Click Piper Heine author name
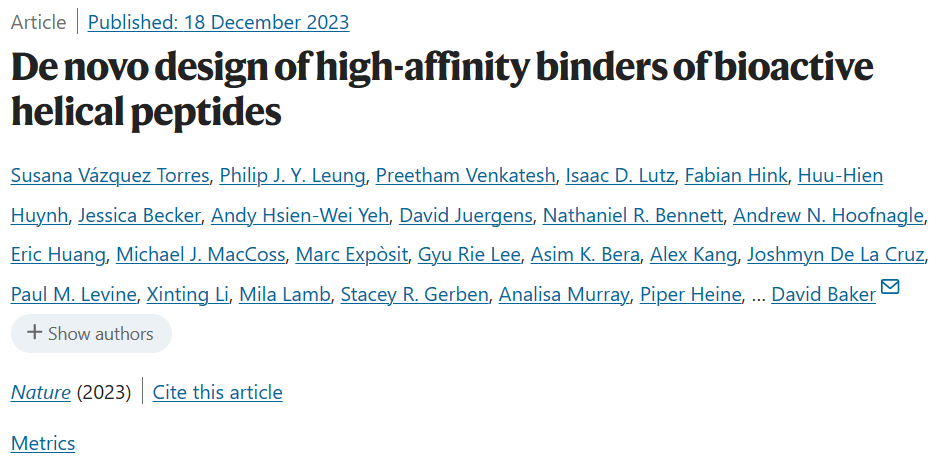936x460 pixels. pyautogui.click(x=691, y=294)
